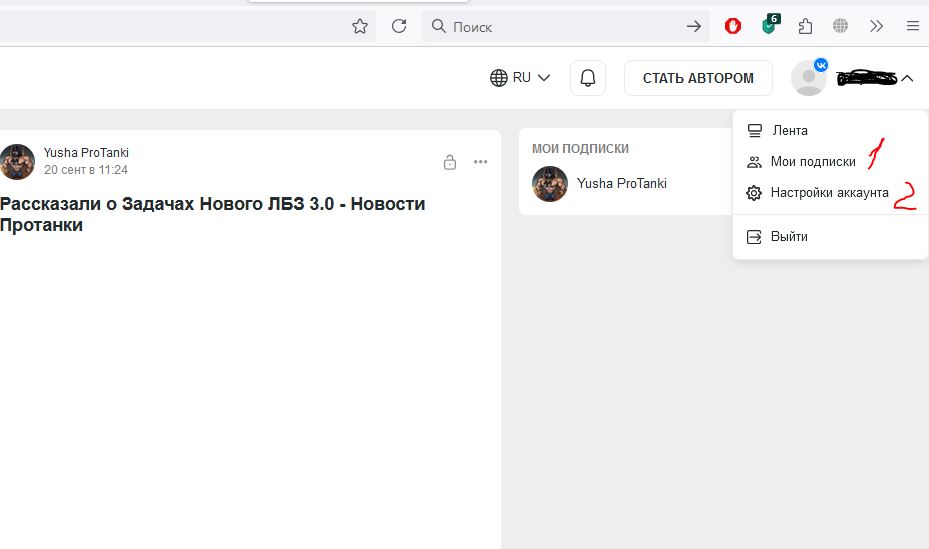Open the browser hamburger menu
This screenshot has height=549, width=929.
(x=912, y=26)
